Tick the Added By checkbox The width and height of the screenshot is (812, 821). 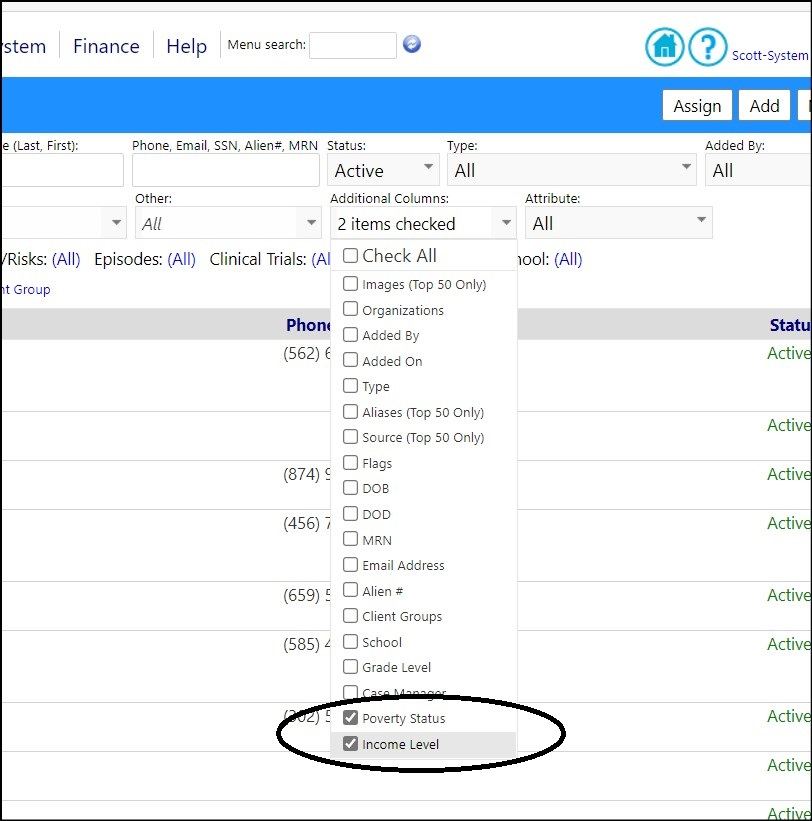[350, 335]
